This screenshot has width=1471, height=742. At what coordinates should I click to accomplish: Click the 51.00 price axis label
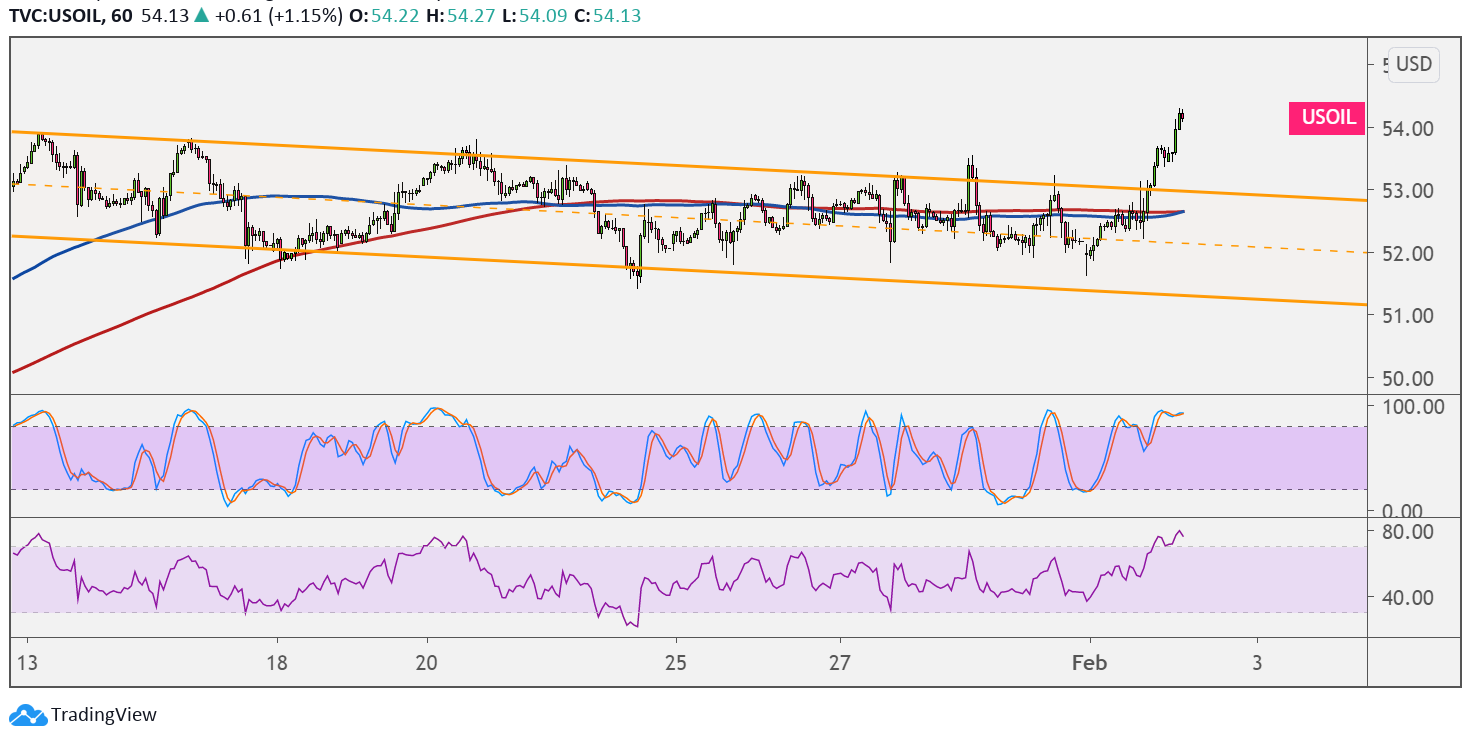1409,315
